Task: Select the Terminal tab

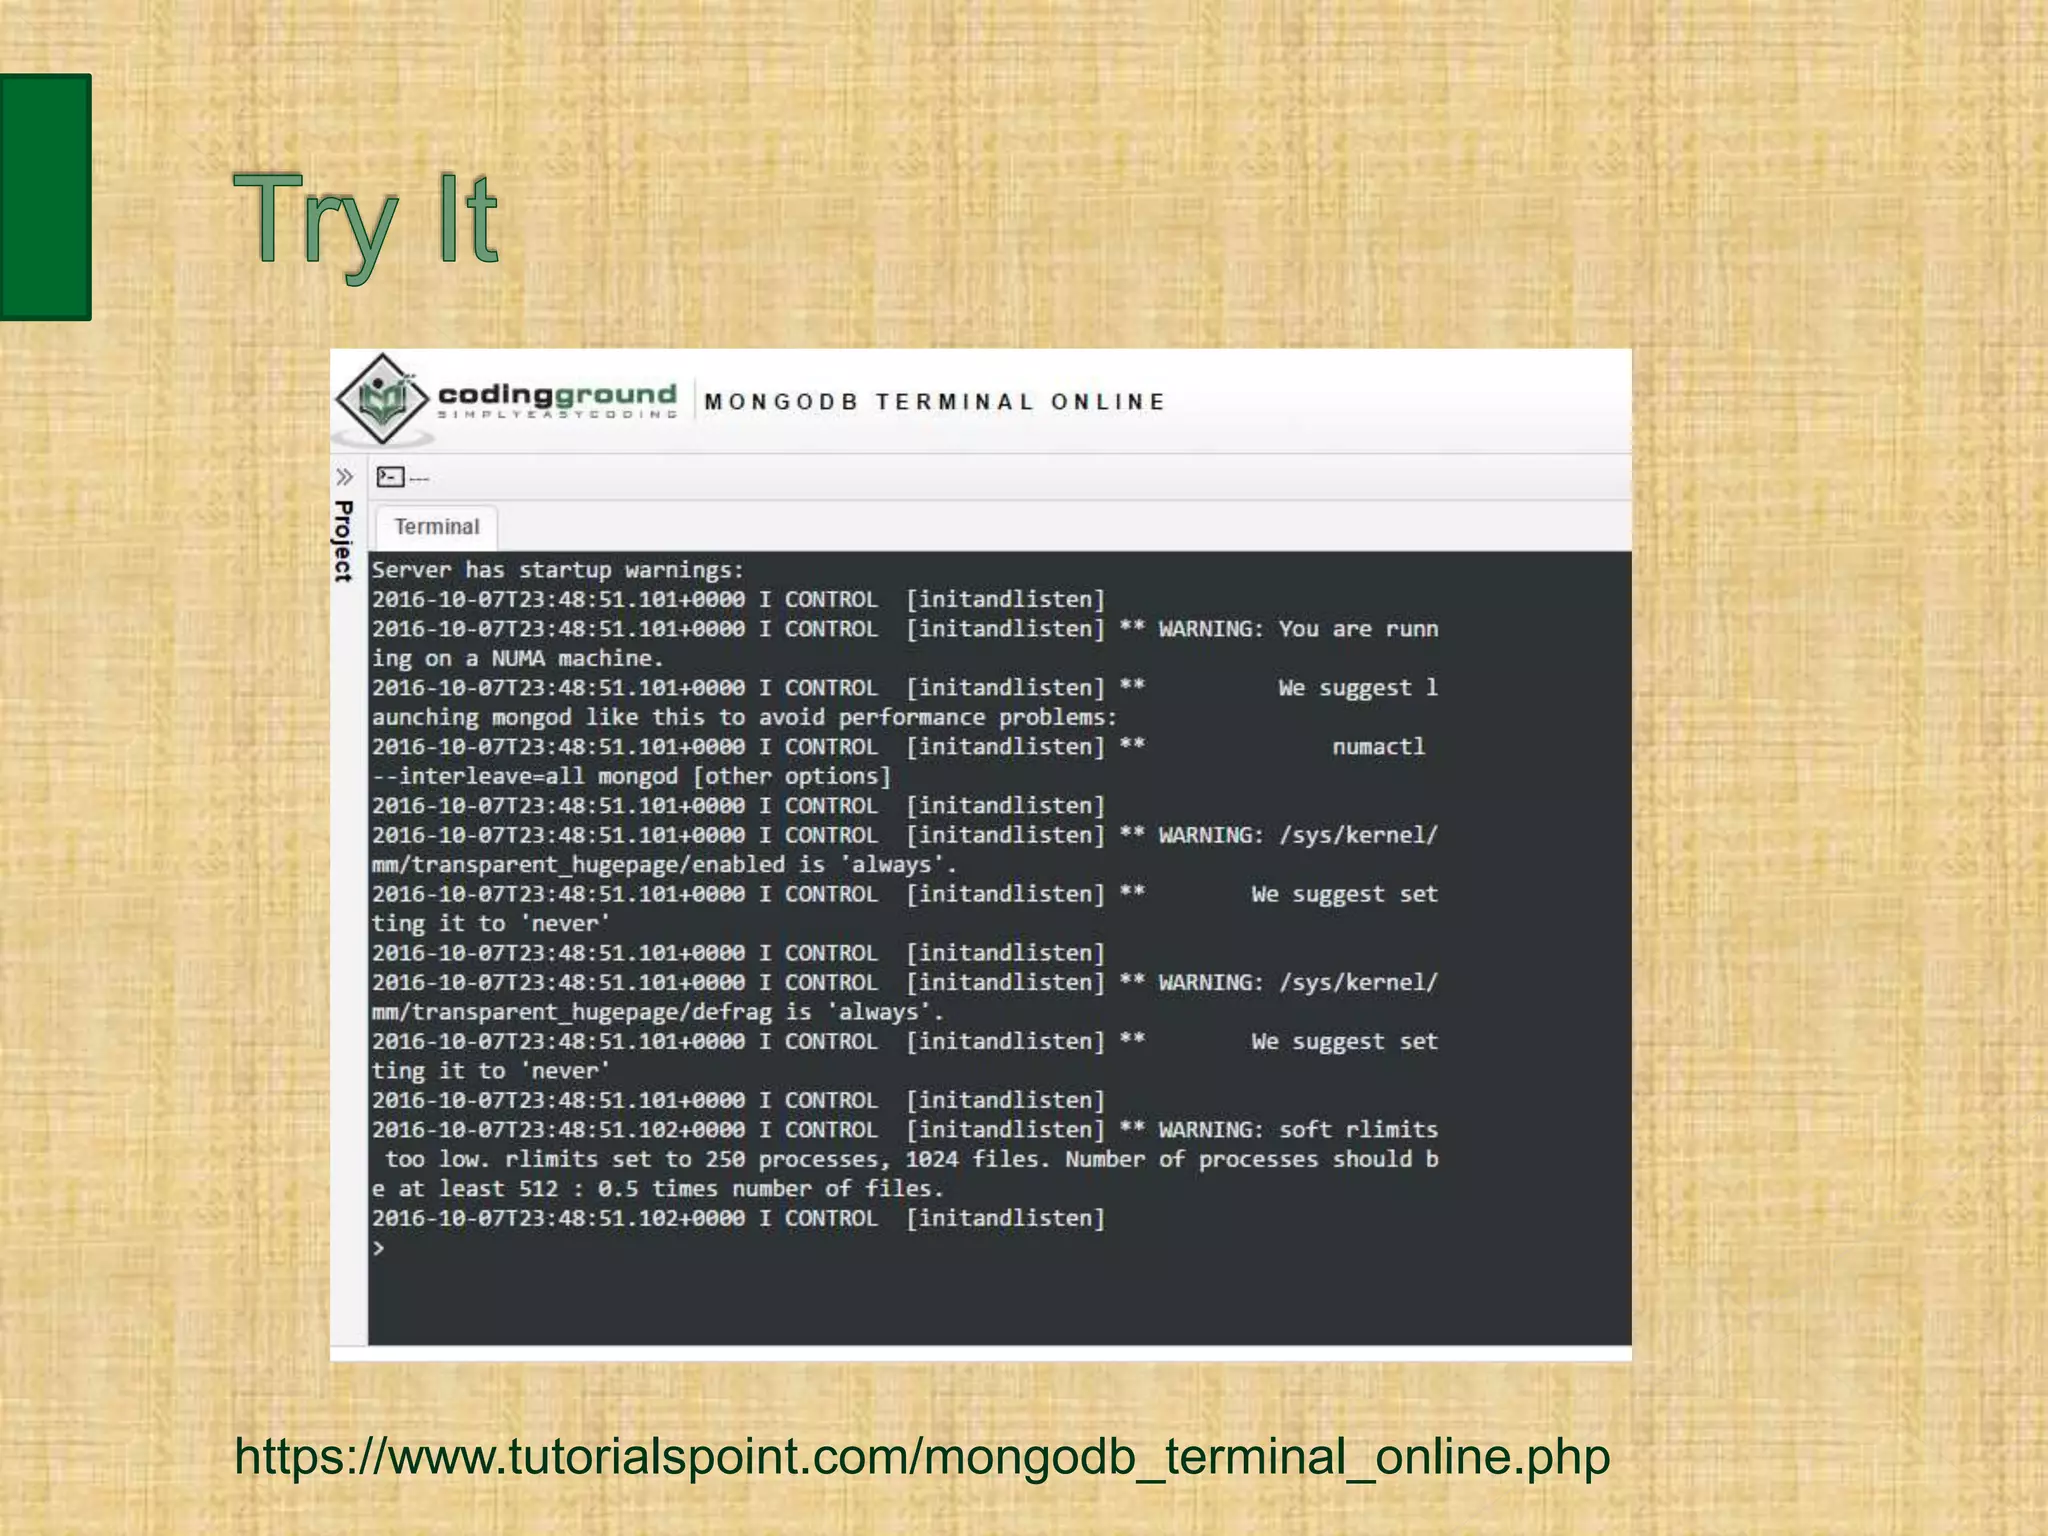Action: (436, 527)
